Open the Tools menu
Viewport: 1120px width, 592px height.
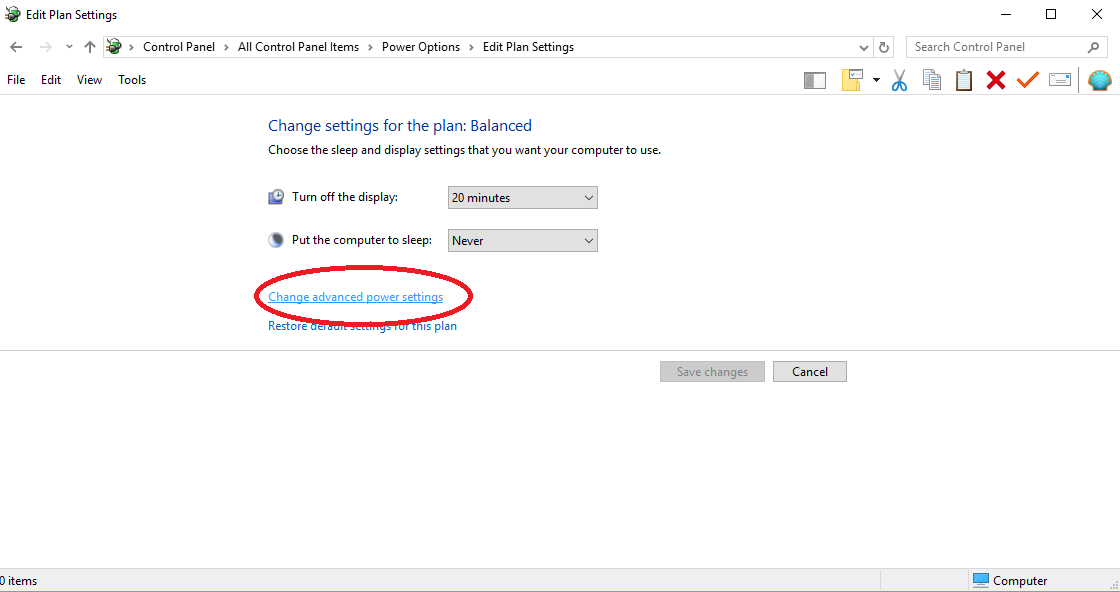coord(132,80)
